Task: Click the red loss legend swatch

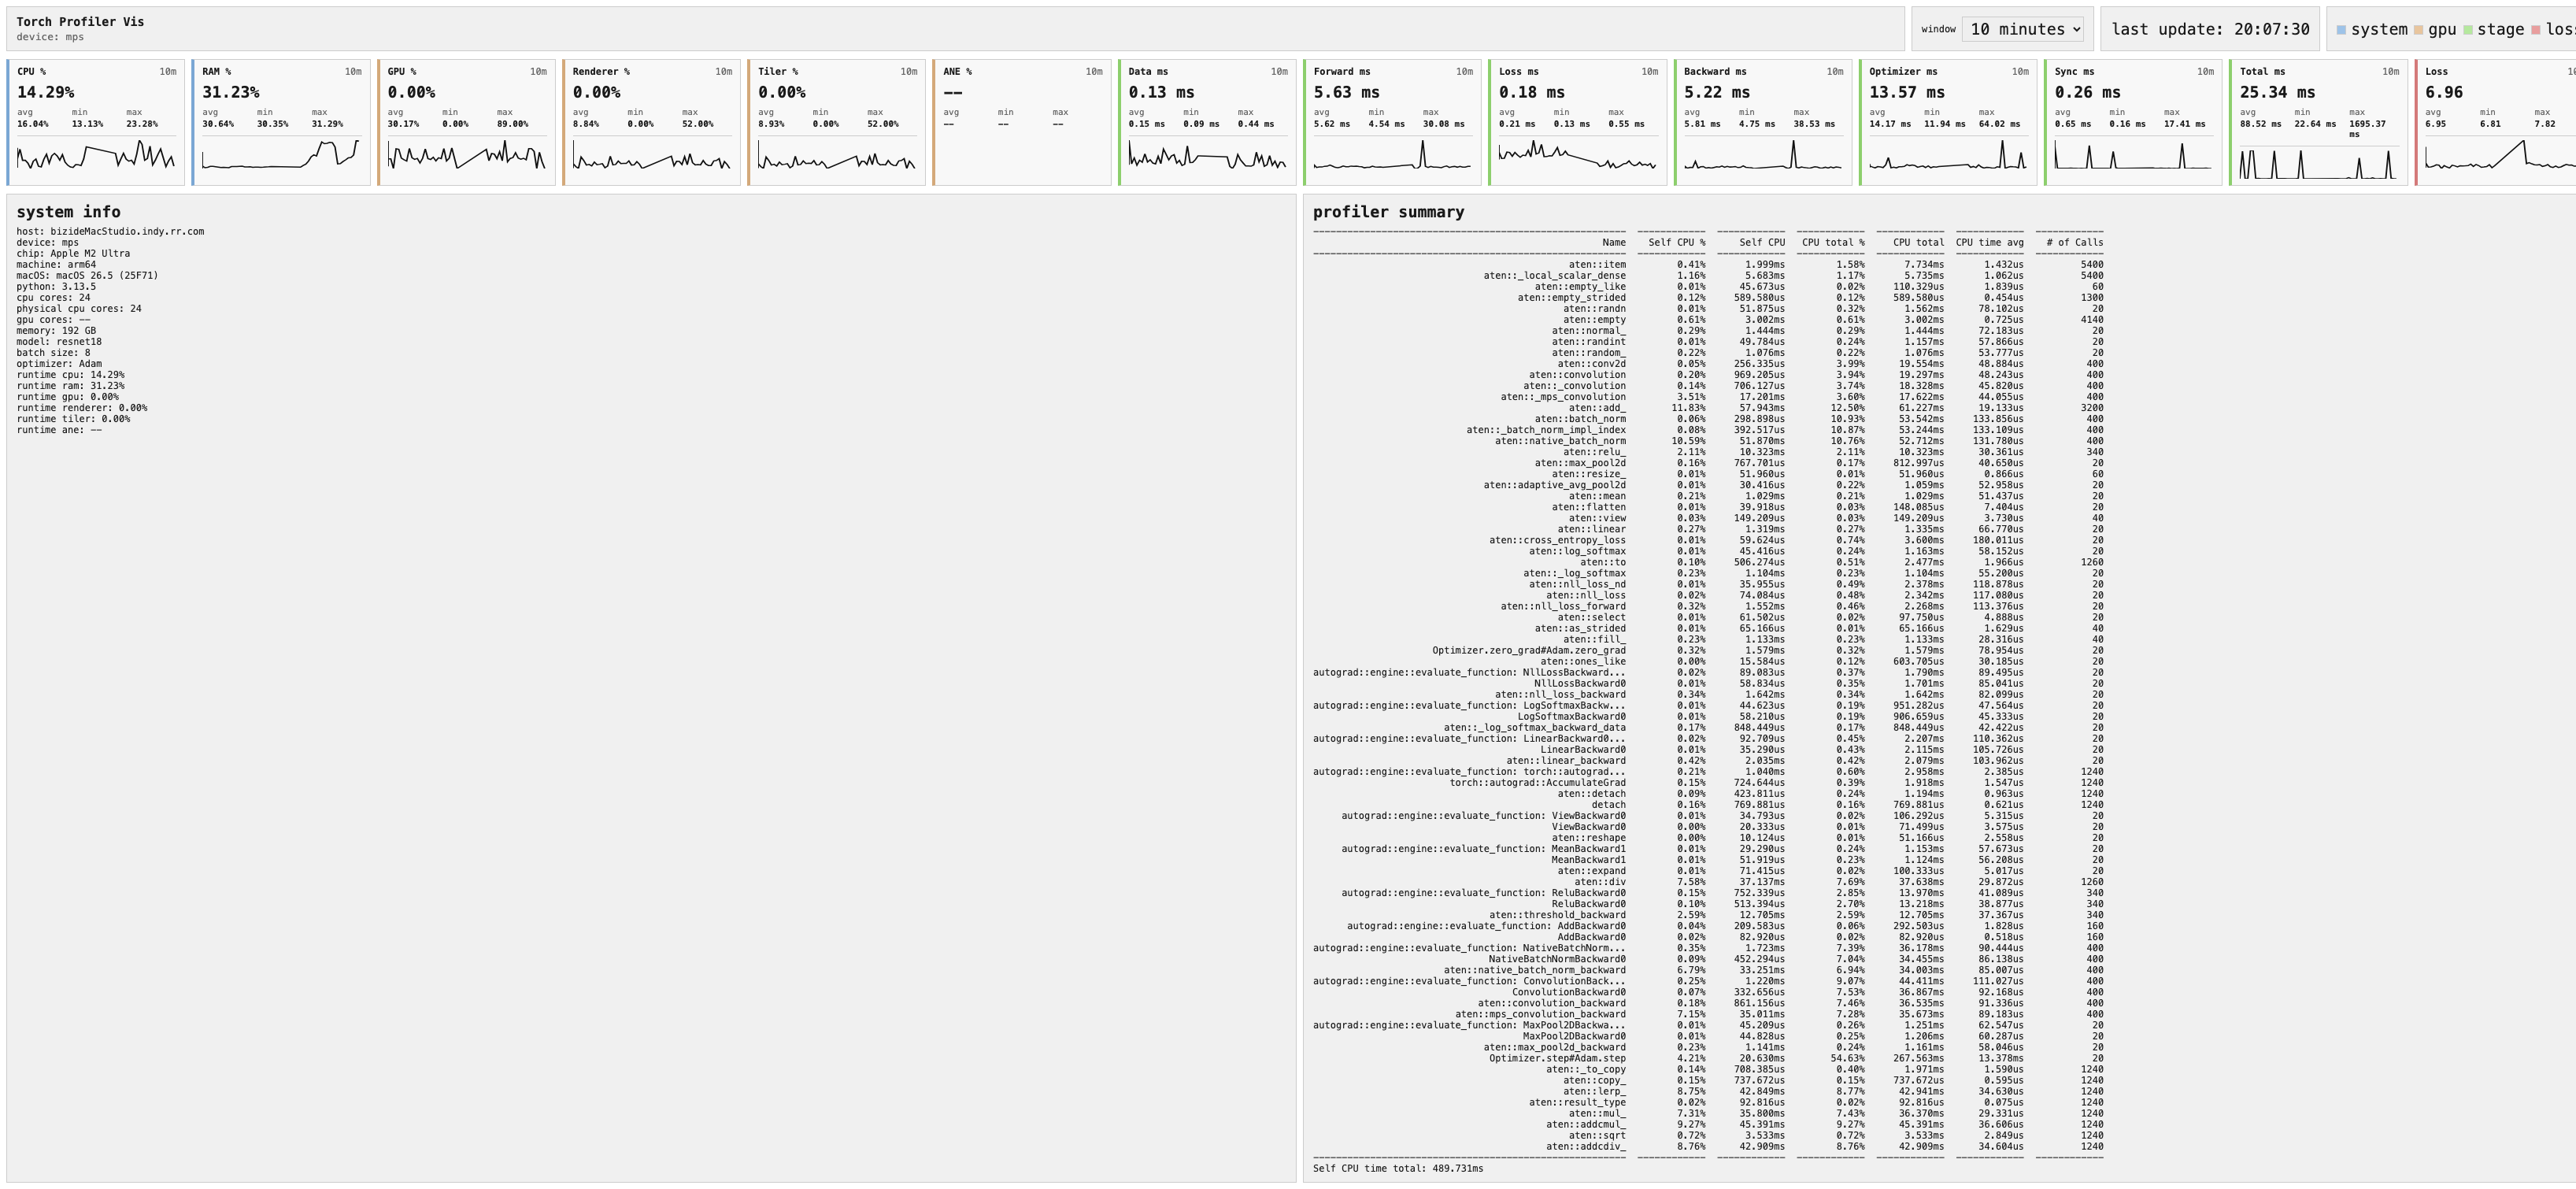Action: [x=2535, y=30]
